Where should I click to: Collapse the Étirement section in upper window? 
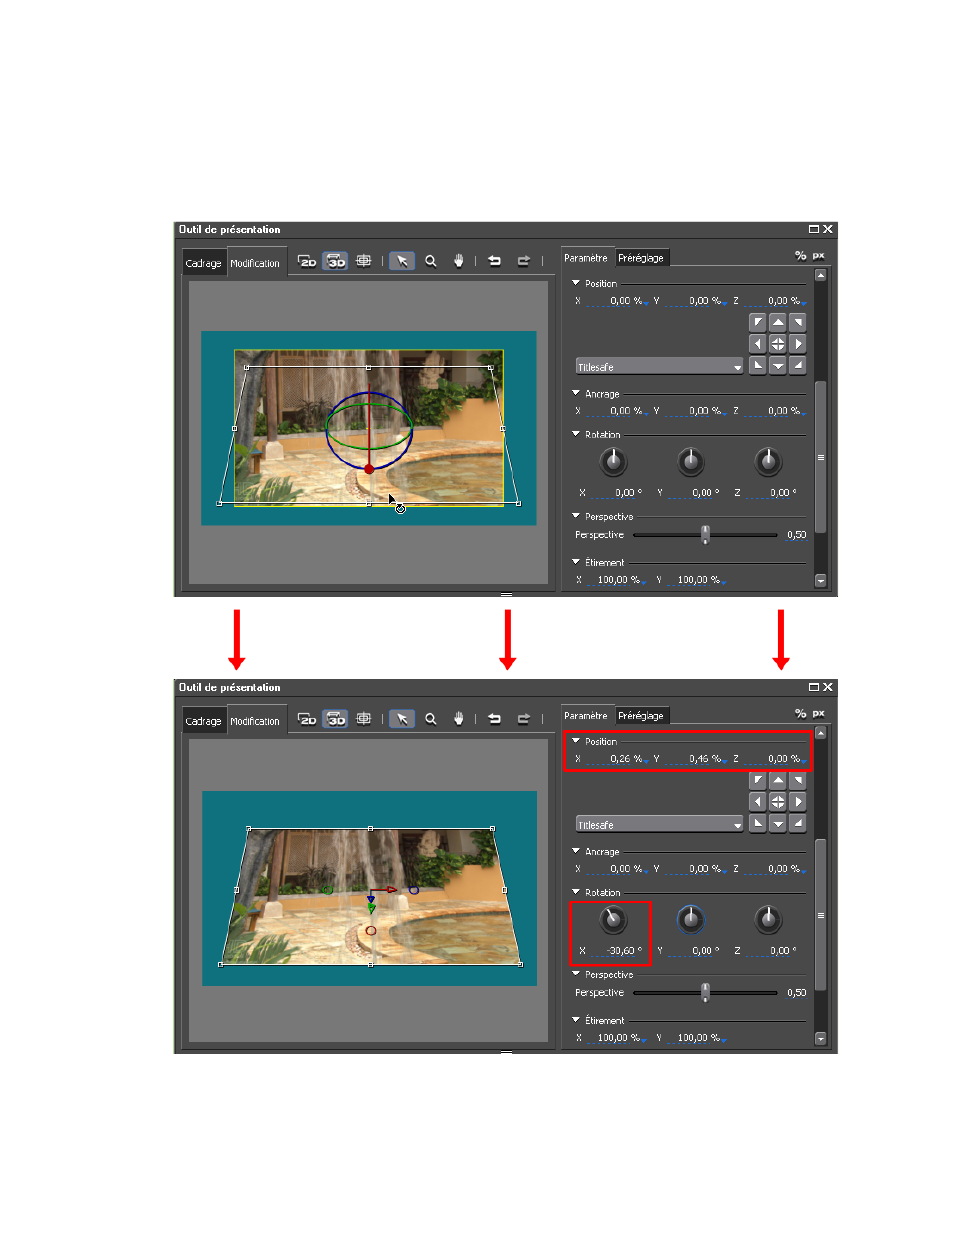click(576, 562)
